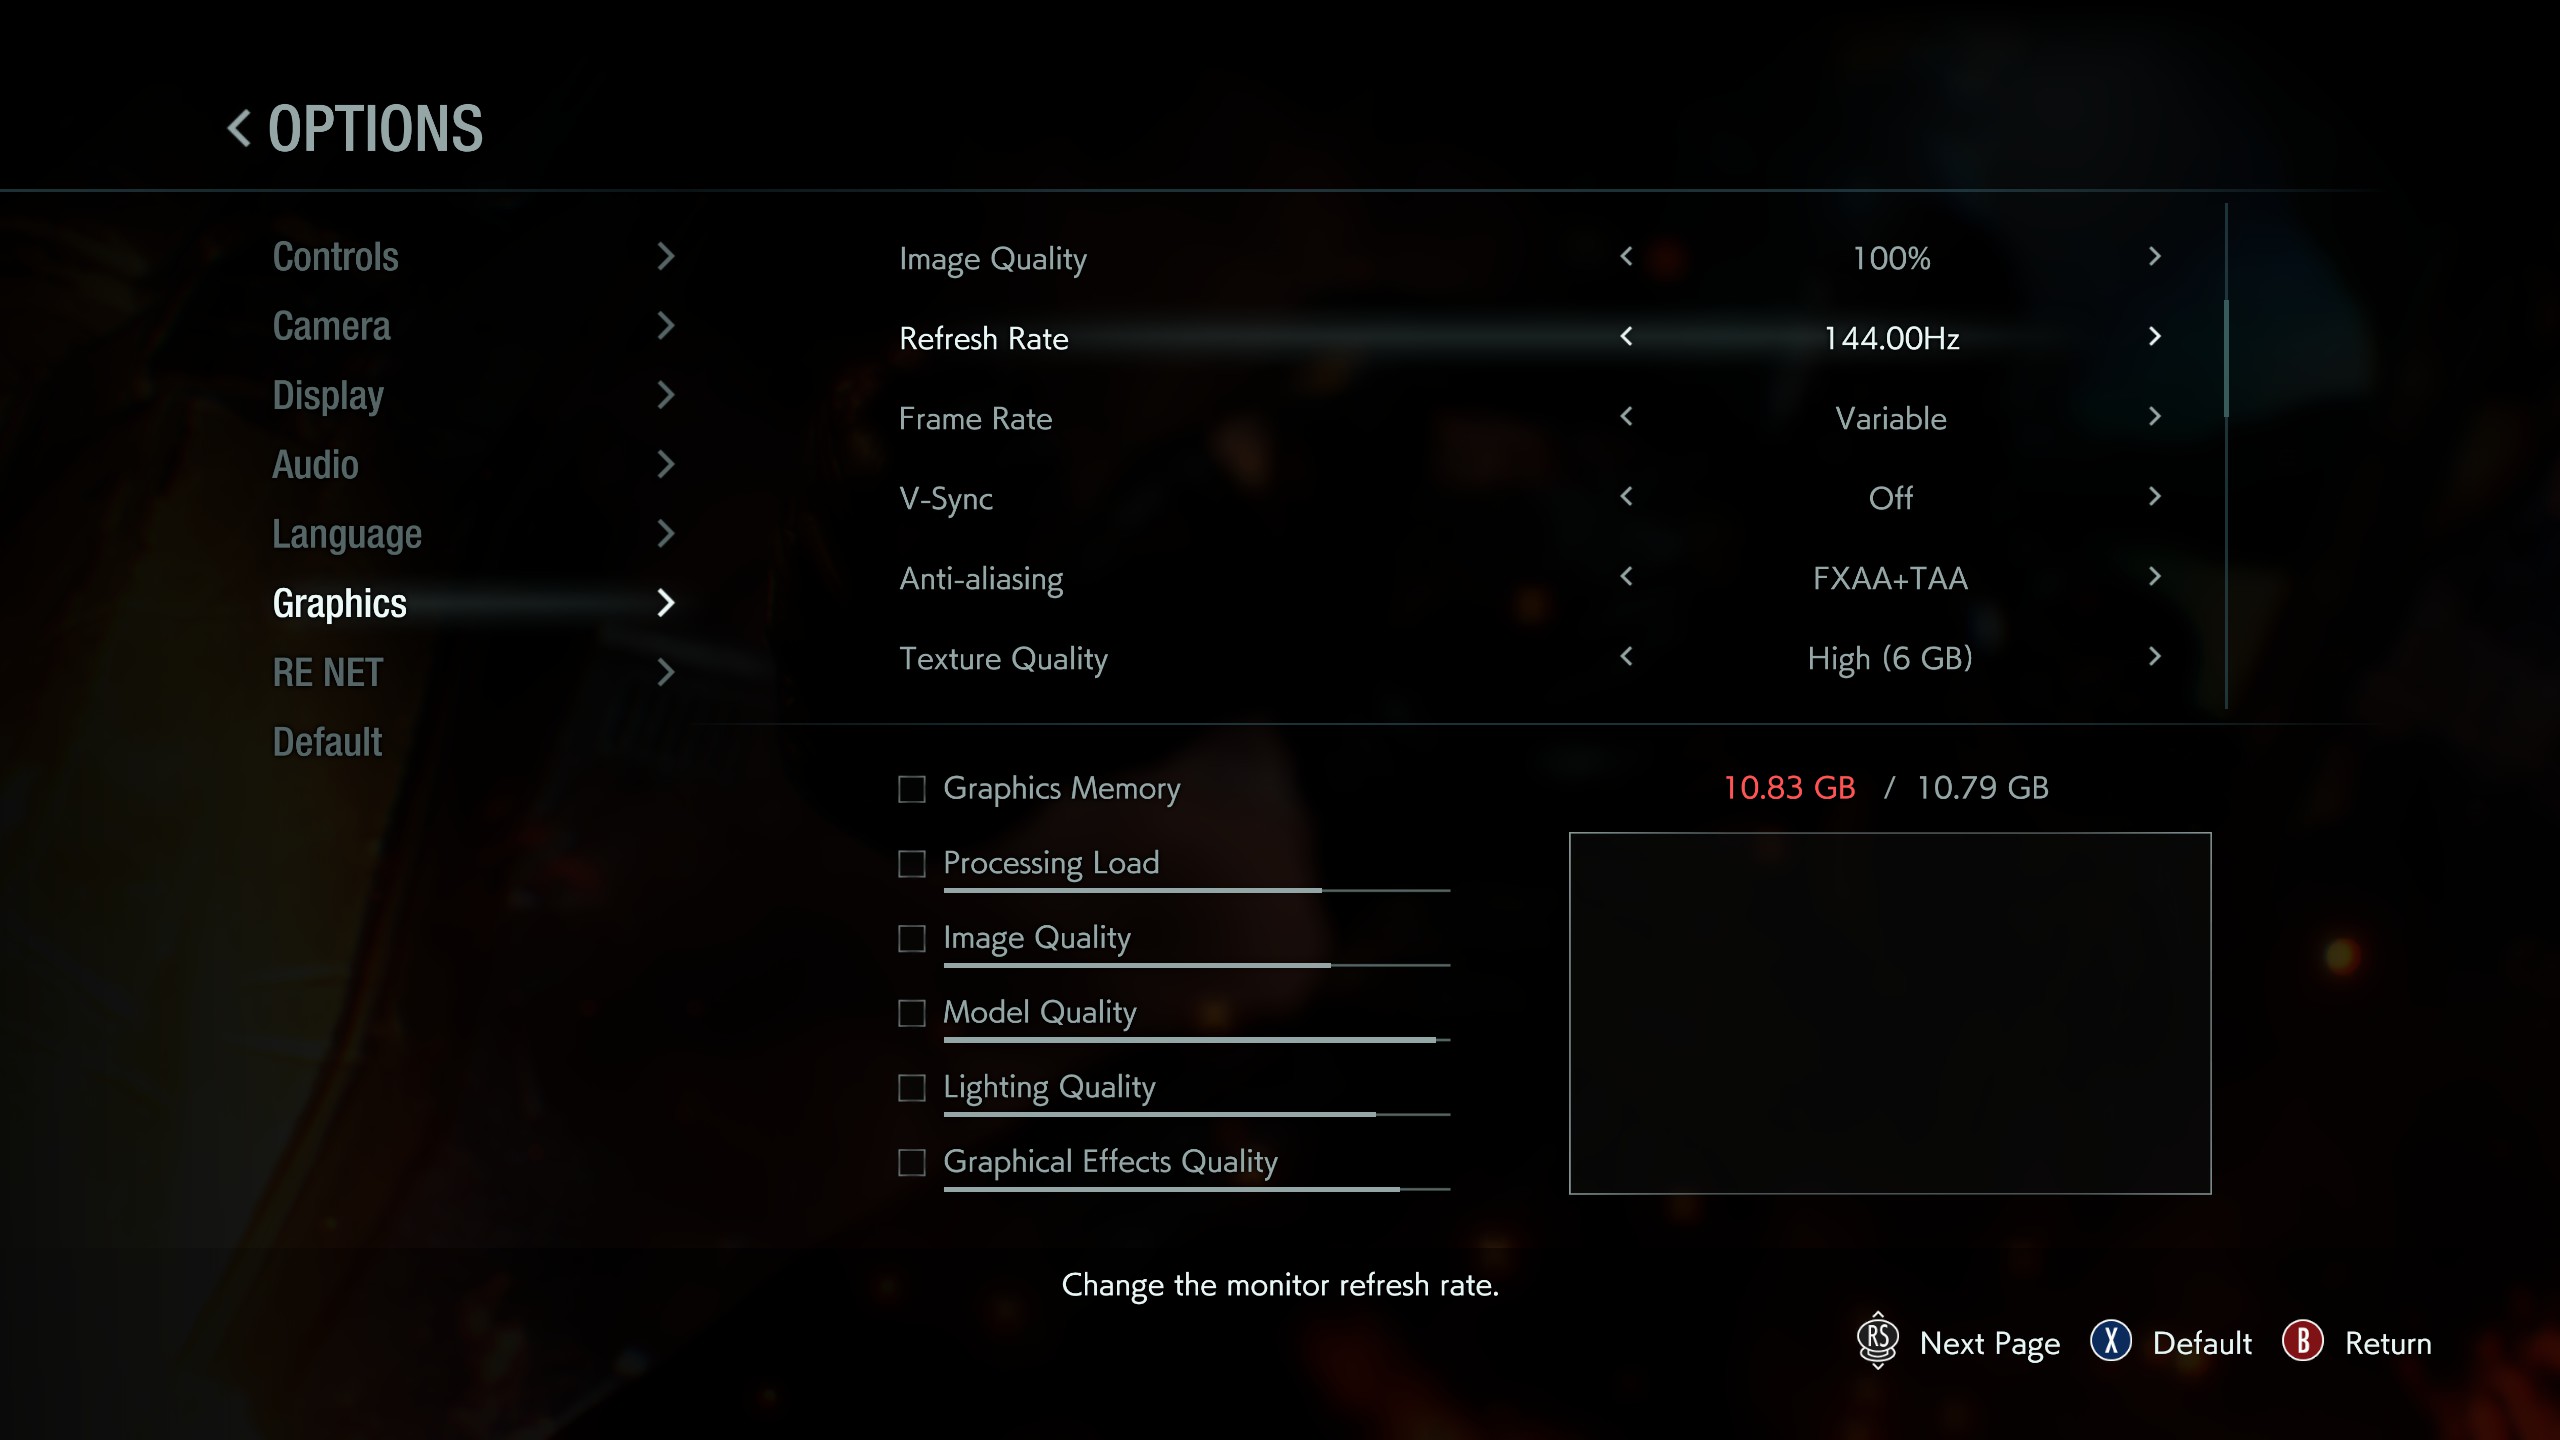
Task: Click the Controls menu item
Action: (x=336, y=257)
